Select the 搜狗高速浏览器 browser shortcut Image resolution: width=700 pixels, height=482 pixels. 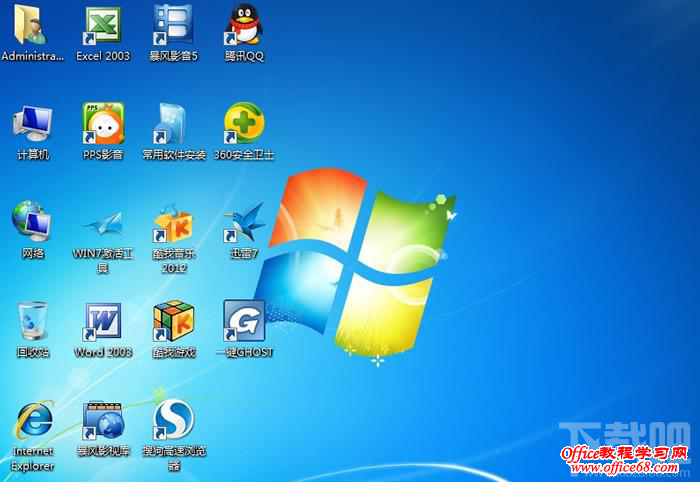173,421
